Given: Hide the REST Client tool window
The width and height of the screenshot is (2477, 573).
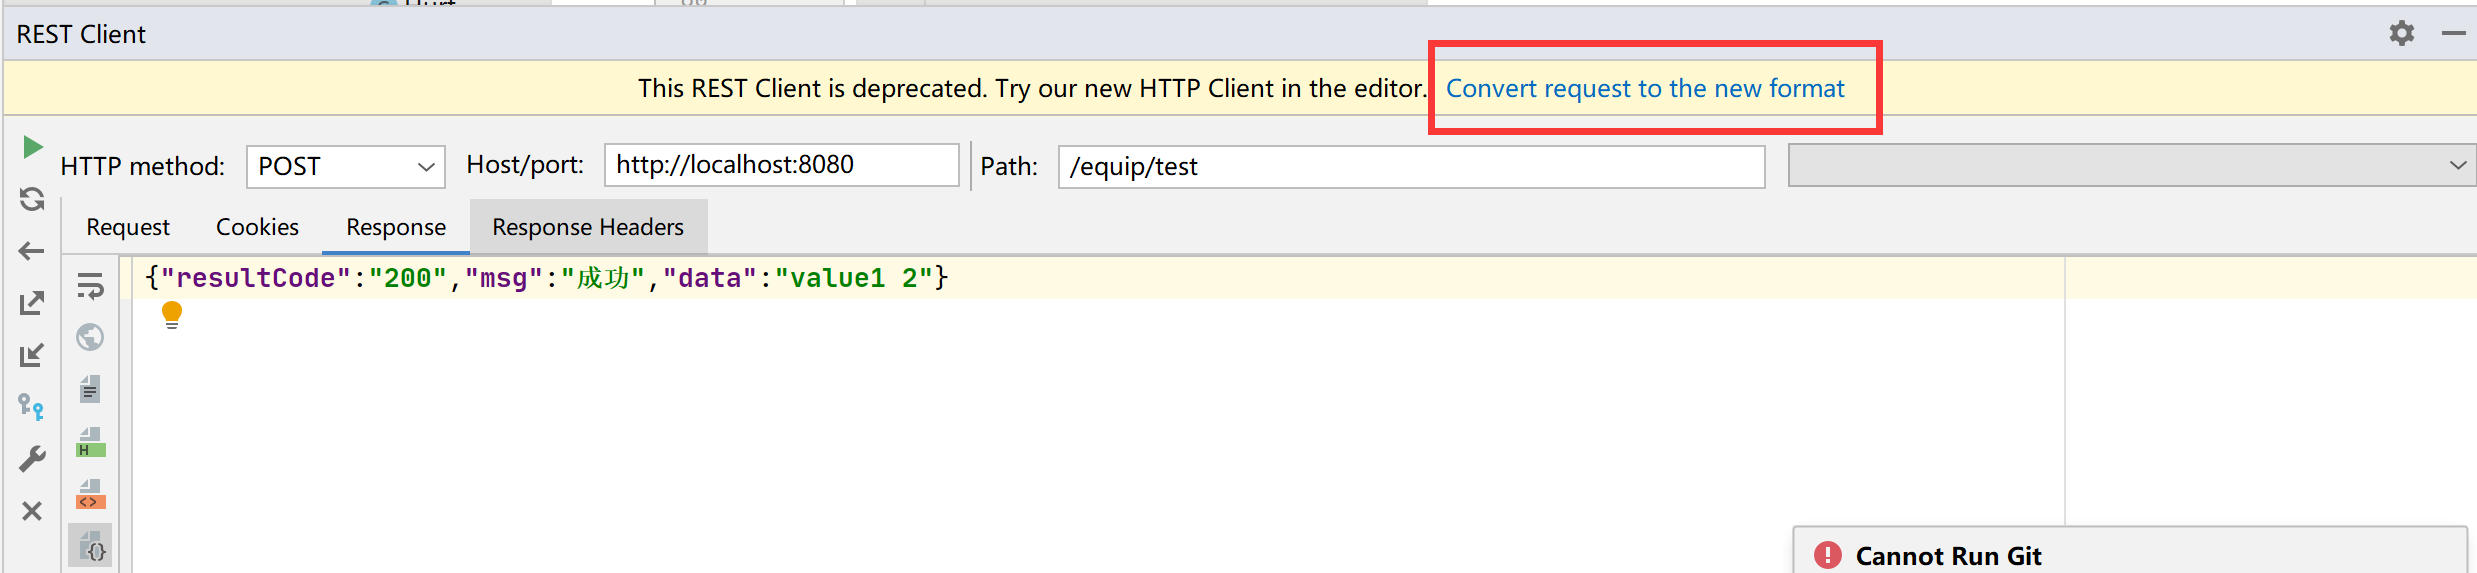Looking at the screenshot, I should point(2453,33).
